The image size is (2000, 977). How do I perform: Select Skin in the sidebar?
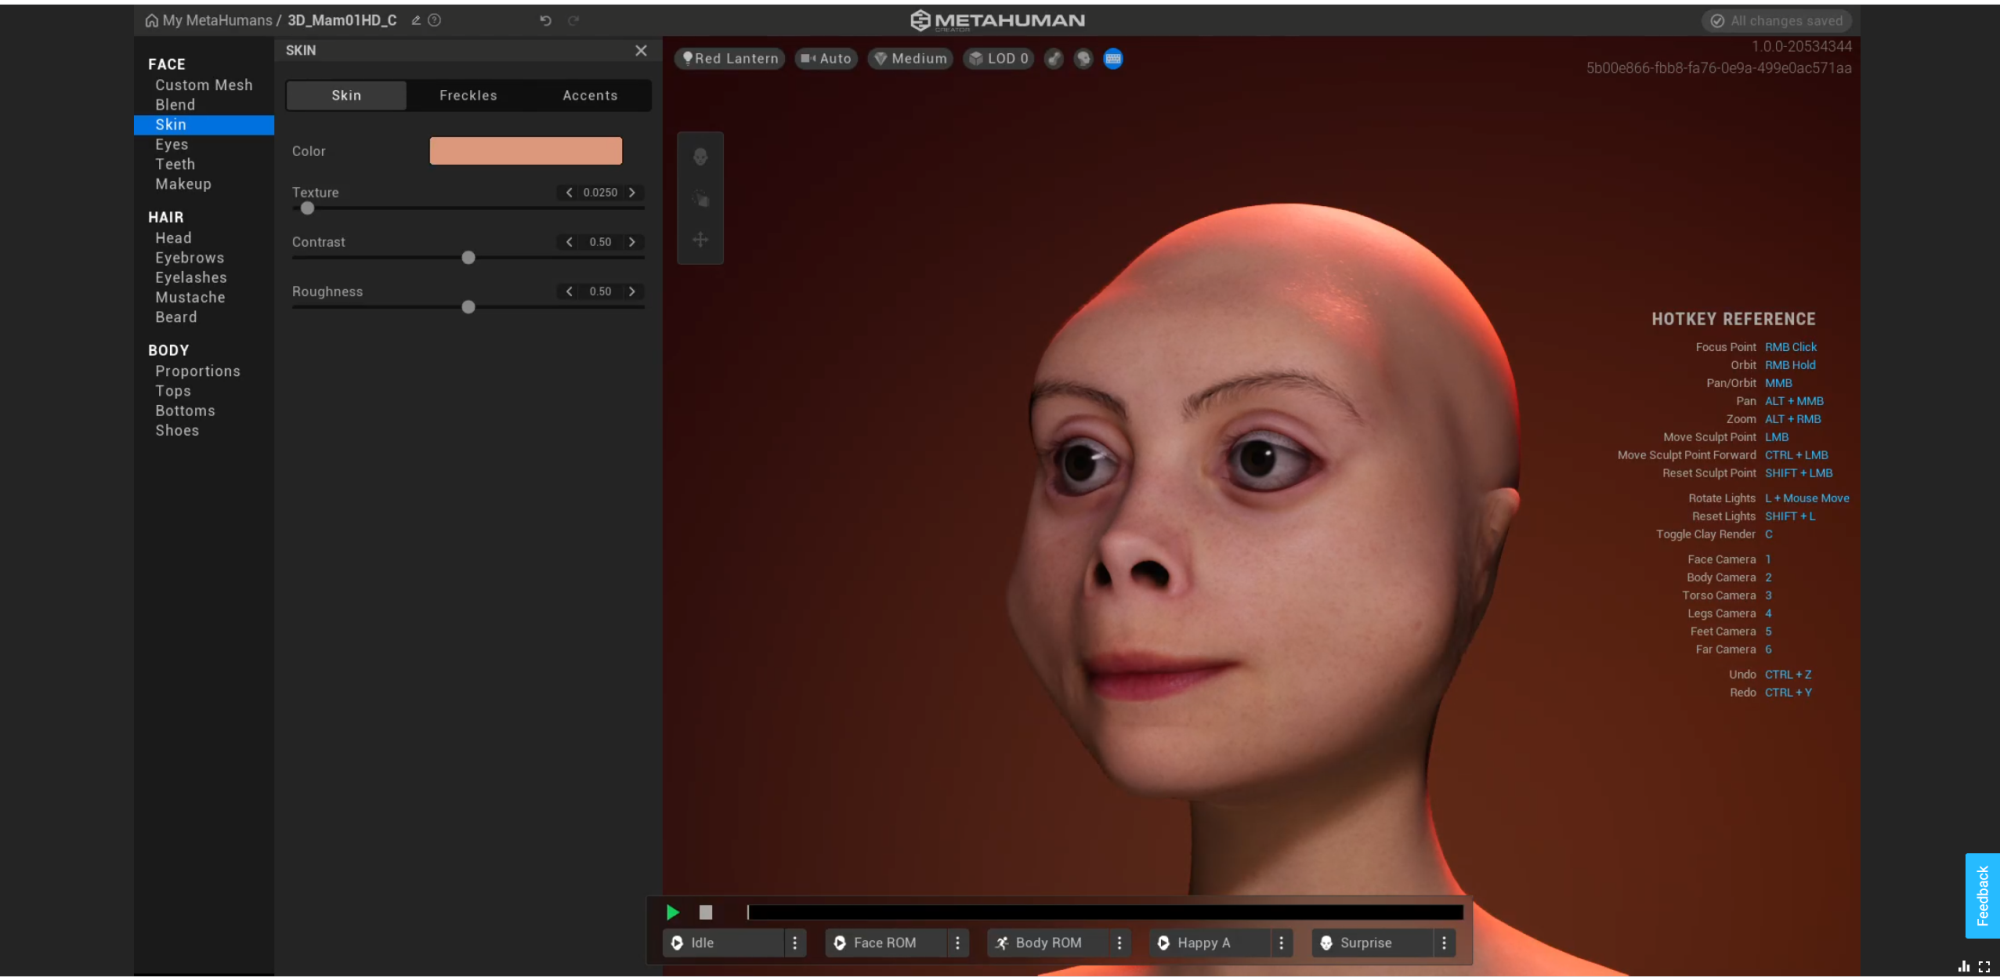coord(204,125)
